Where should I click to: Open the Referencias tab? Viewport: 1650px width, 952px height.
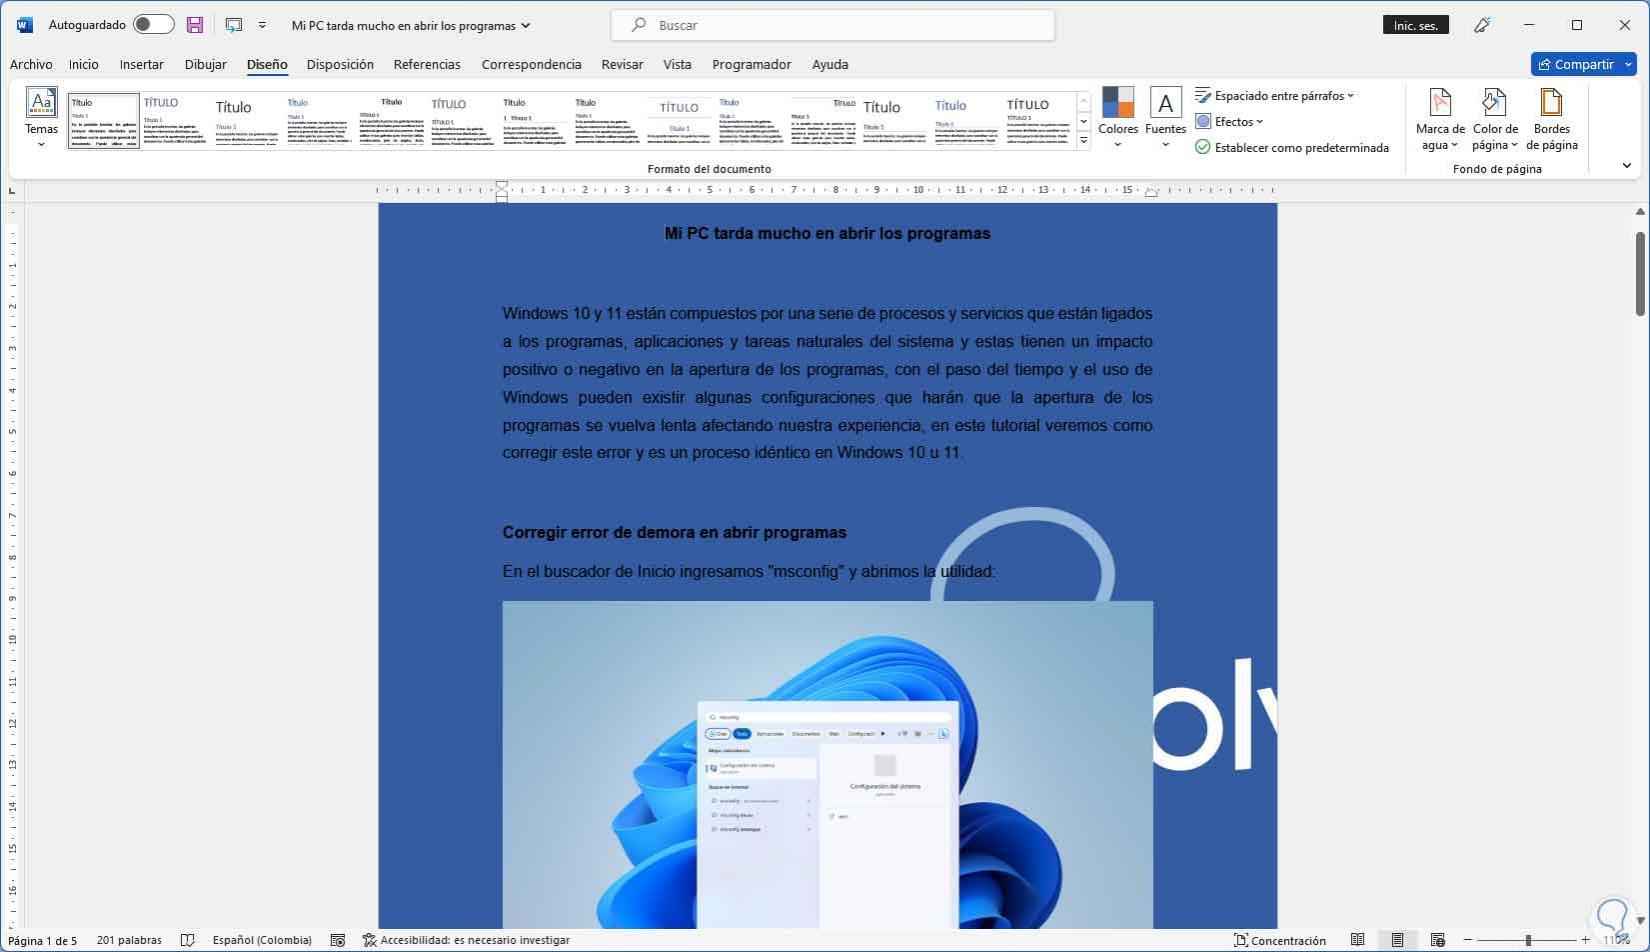tap(427, 64)
